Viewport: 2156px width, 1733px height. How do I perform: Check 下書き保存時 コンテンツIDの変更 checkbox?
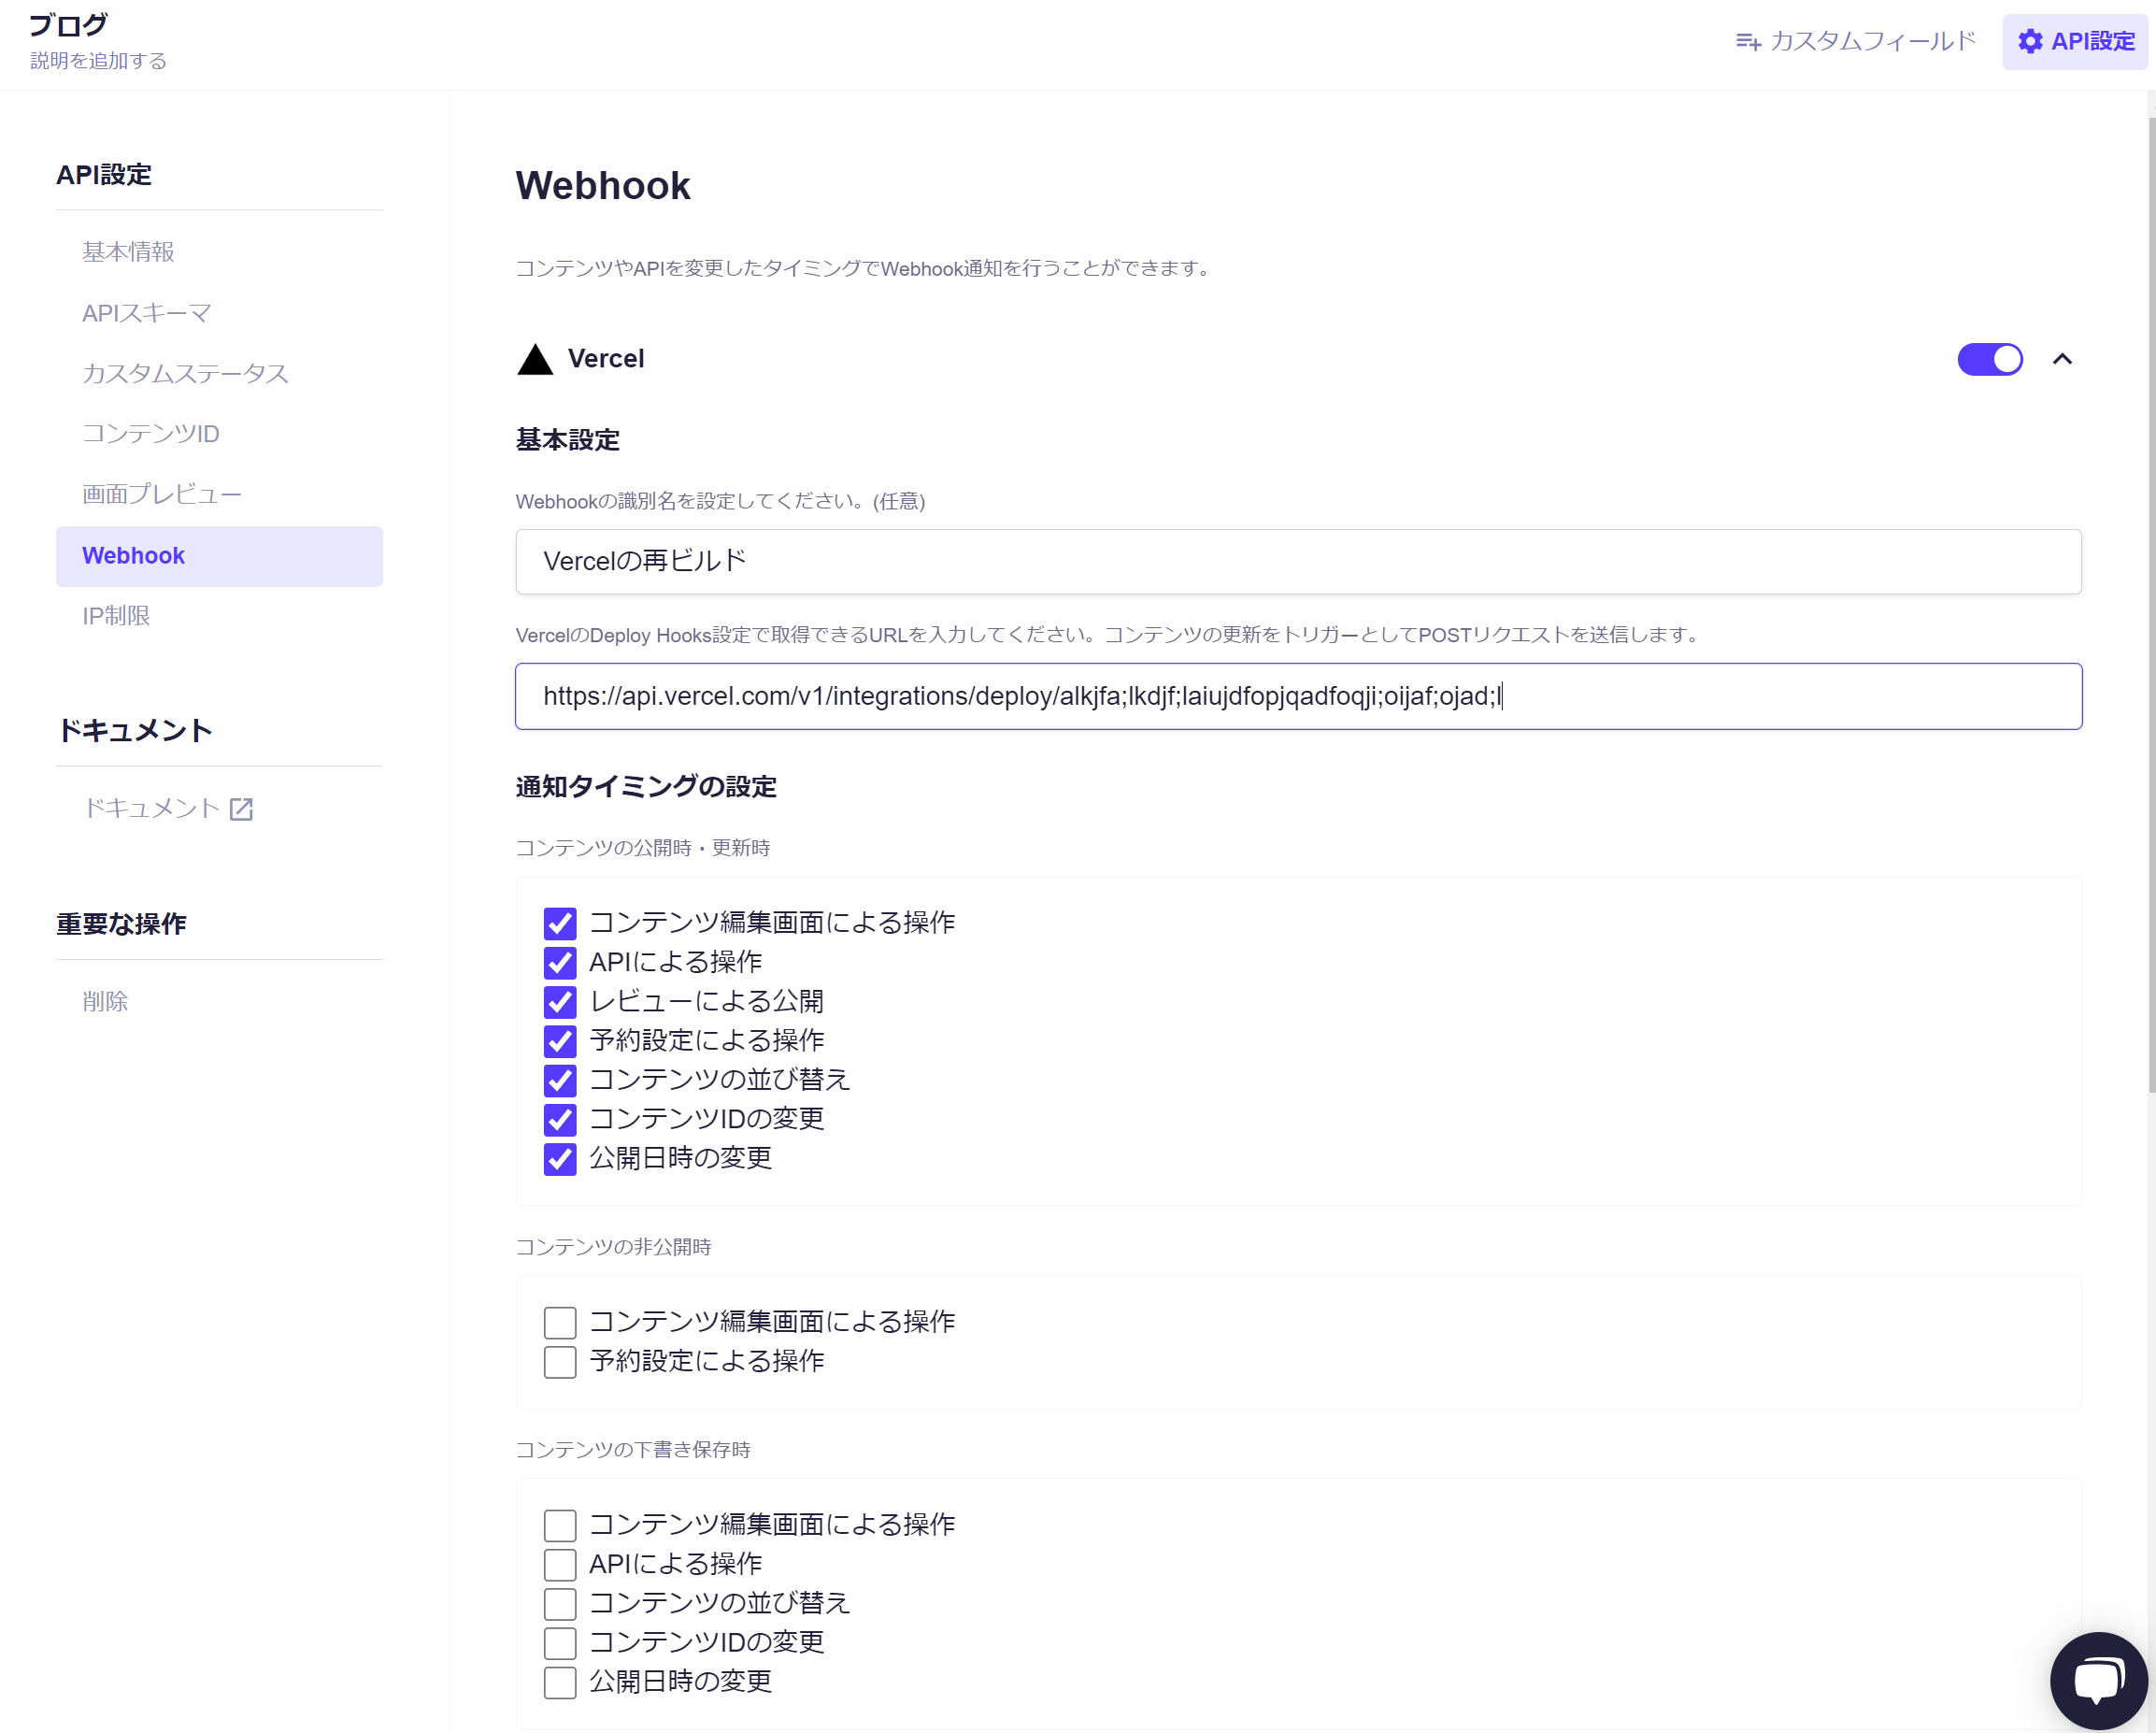pos(560,1642)
